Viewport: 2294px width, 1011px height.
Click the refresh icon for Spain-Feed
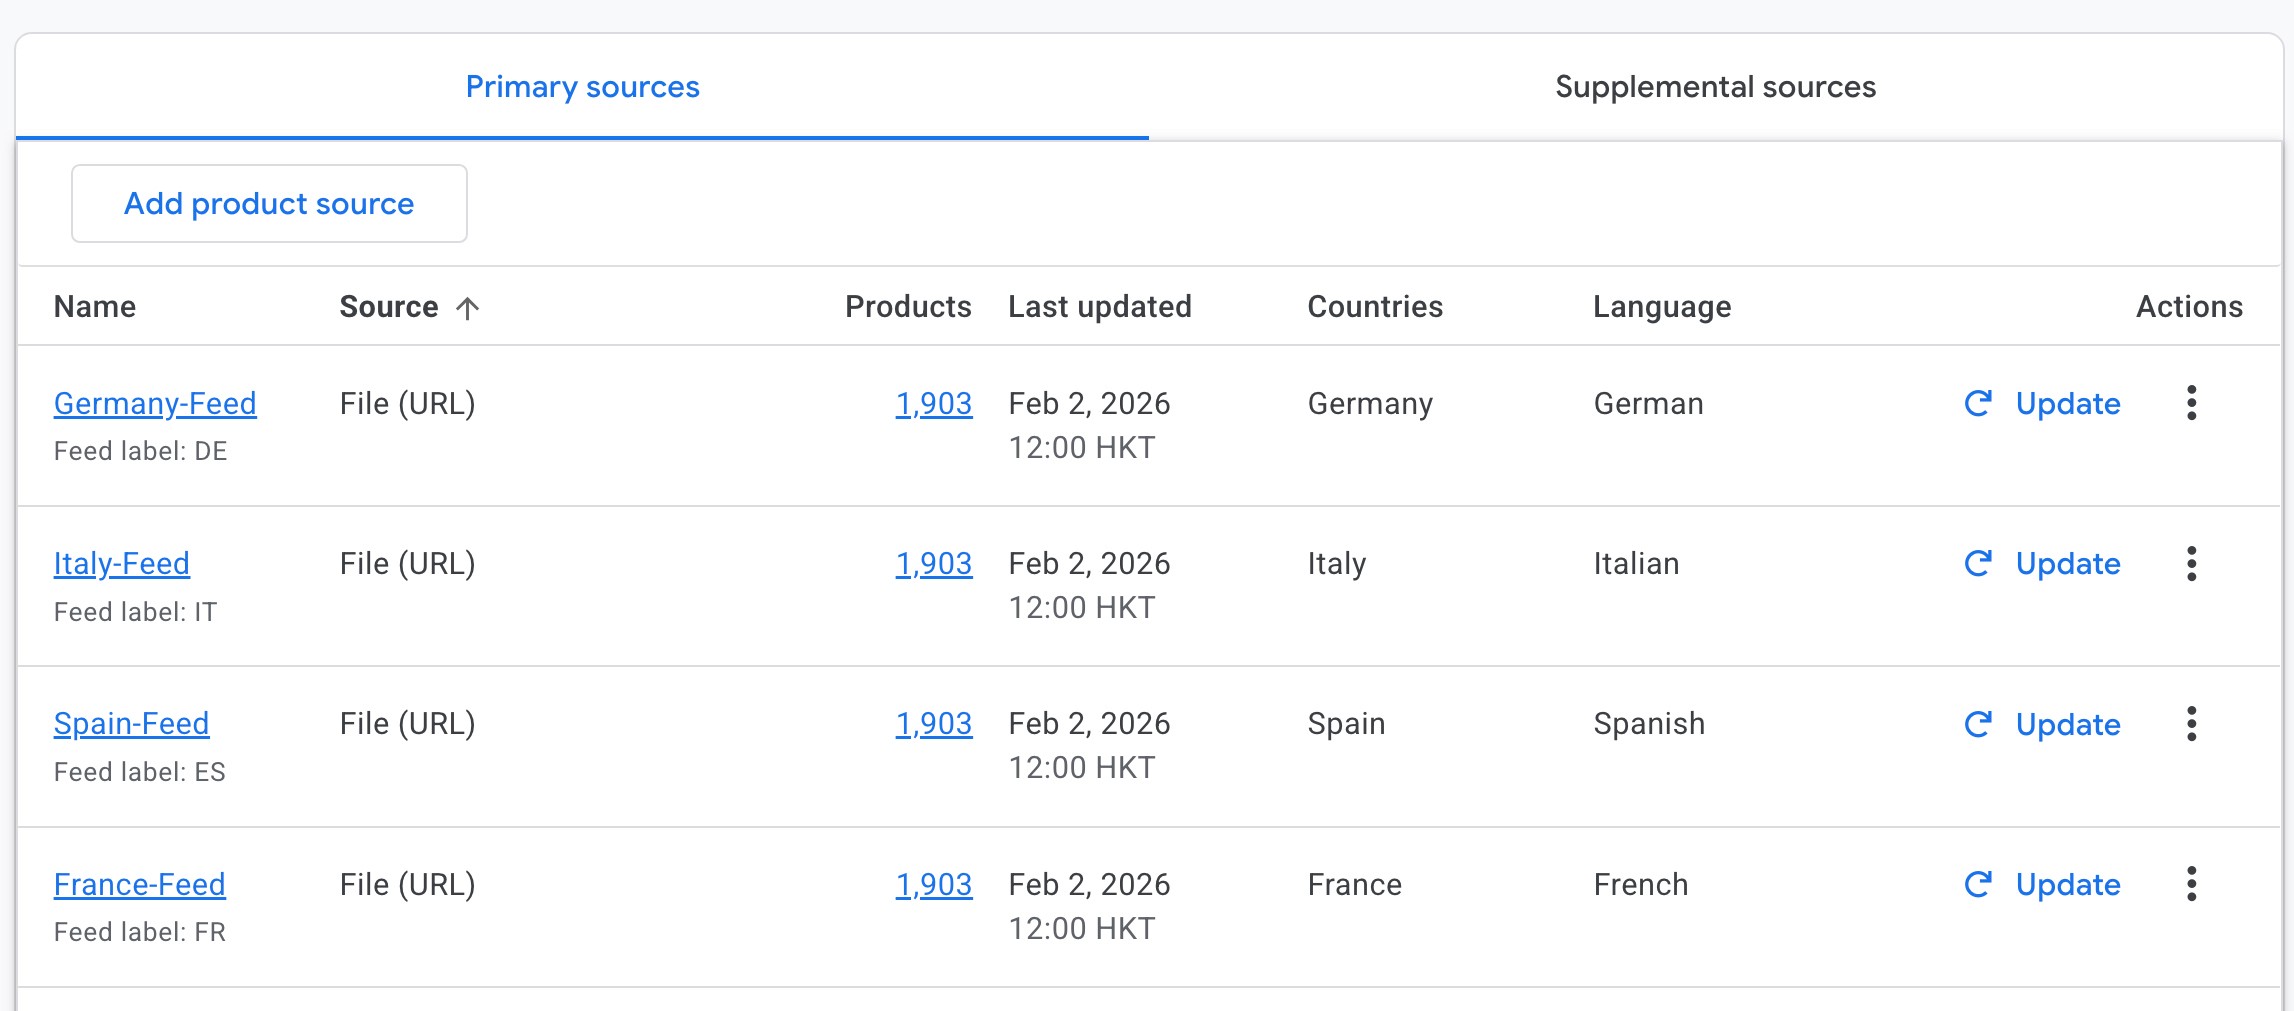tap(1978, 724)
